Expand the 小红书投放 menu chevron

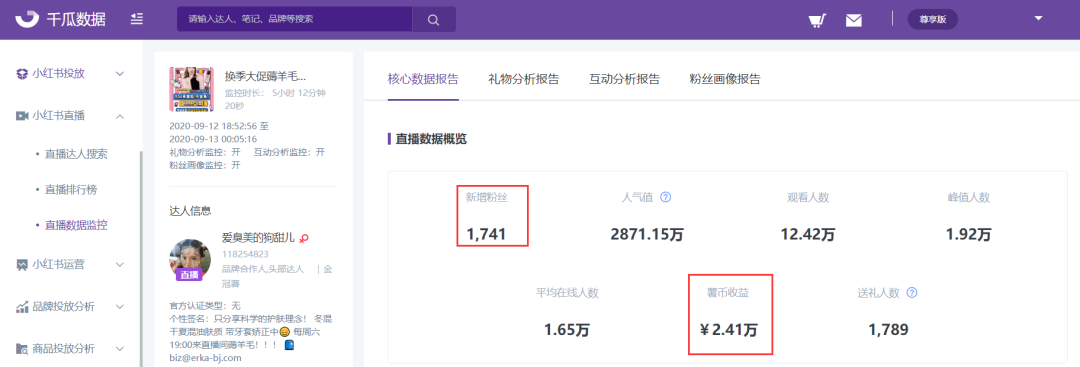[120, 74]
